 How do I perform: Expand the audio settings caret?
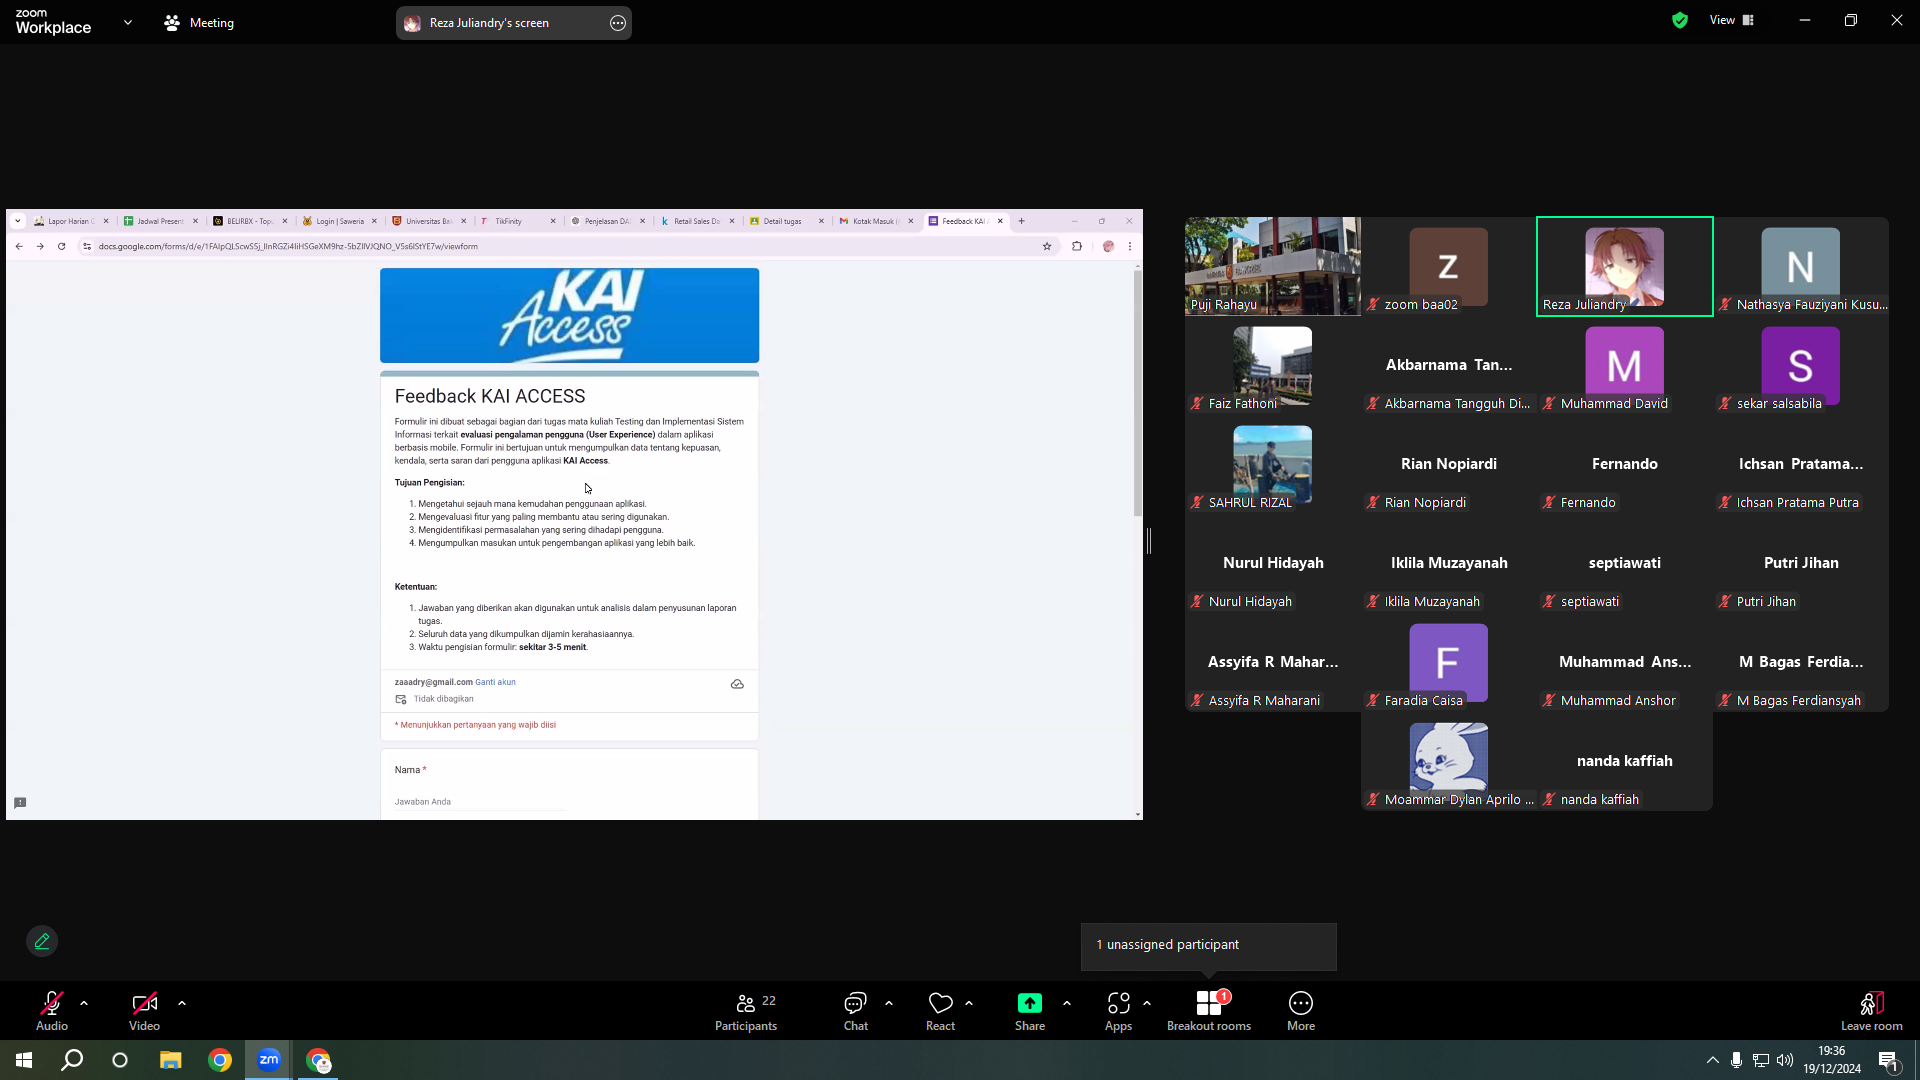(x=84, y=1003)
